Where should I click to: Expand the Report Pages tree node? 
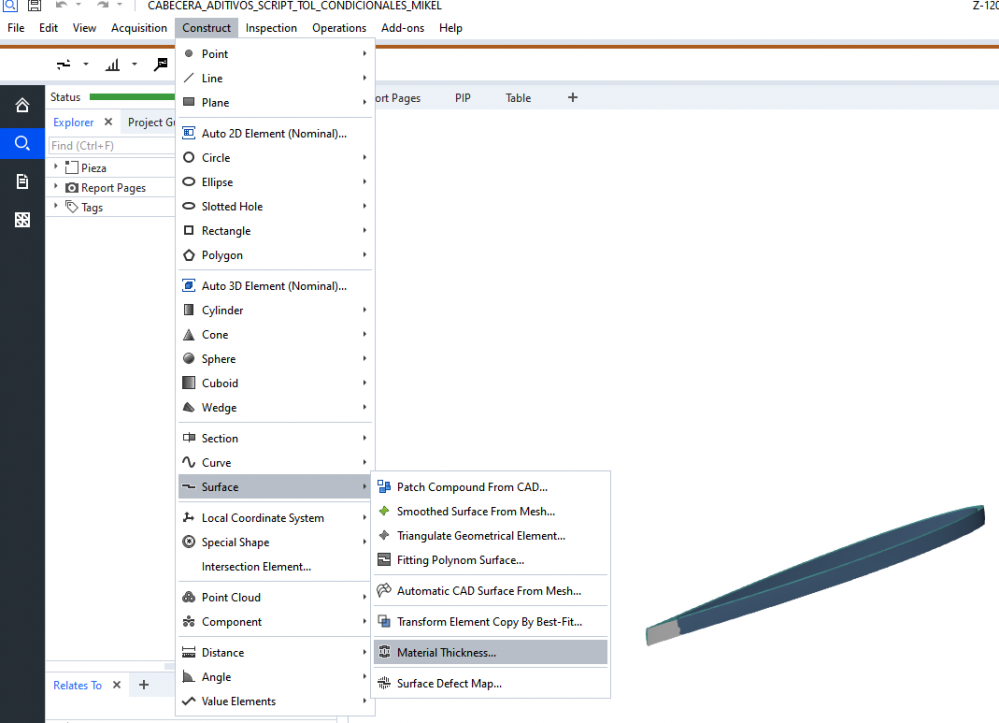coord(56,187)
